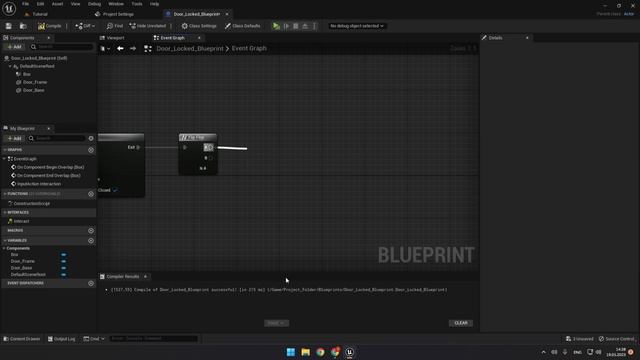Open the View menu
This screenshot has width=640, height=360.
[76, 4]
